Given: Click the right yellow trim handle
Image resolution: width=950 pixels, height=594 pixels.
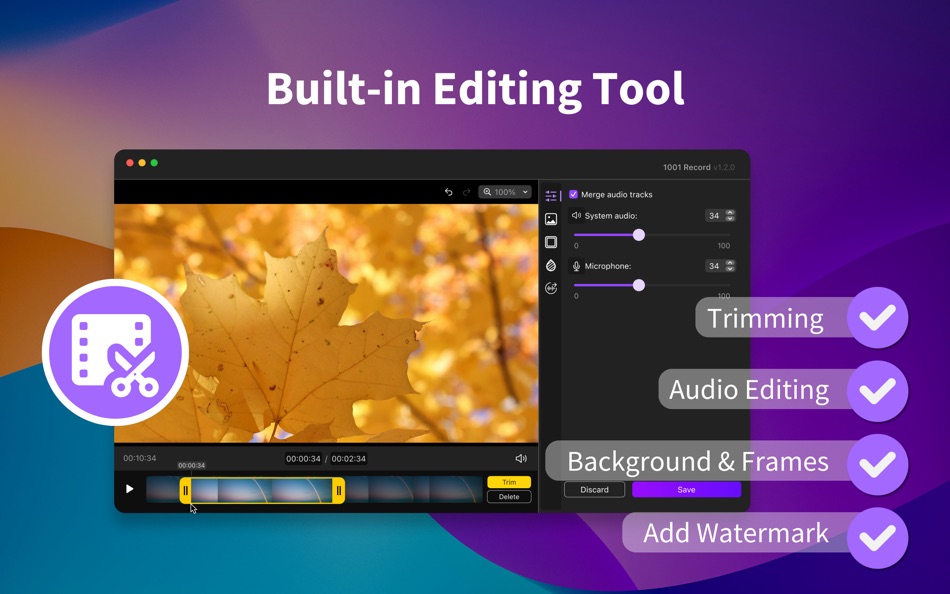Looking at the screenshot, I should click(339, 490).
